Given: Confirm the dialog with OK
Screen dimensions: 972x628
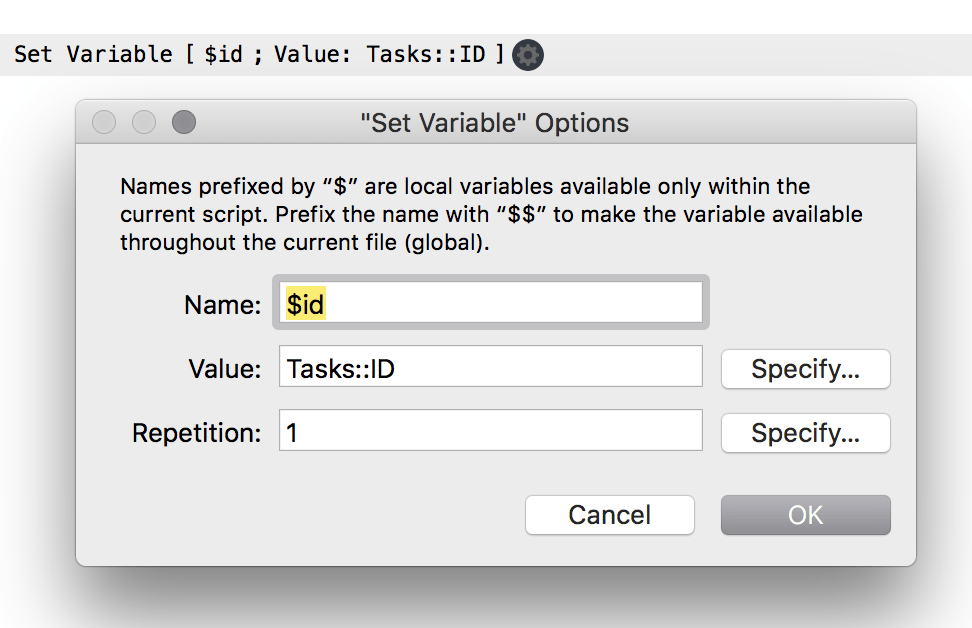Looking at the screenshot, I should click(805, 515).
